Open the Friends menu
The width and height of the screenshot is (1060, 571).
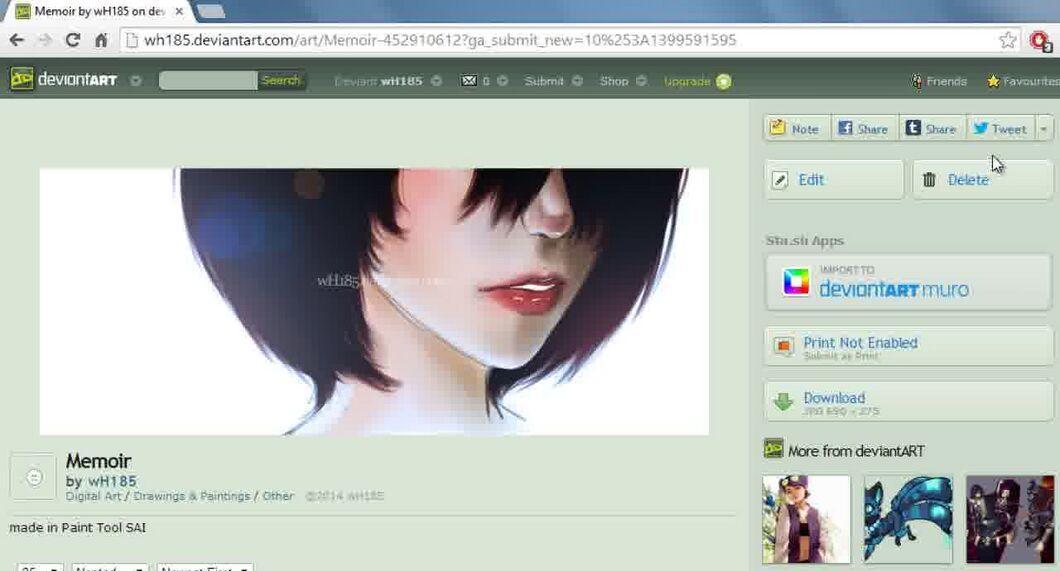pos(939,81)
